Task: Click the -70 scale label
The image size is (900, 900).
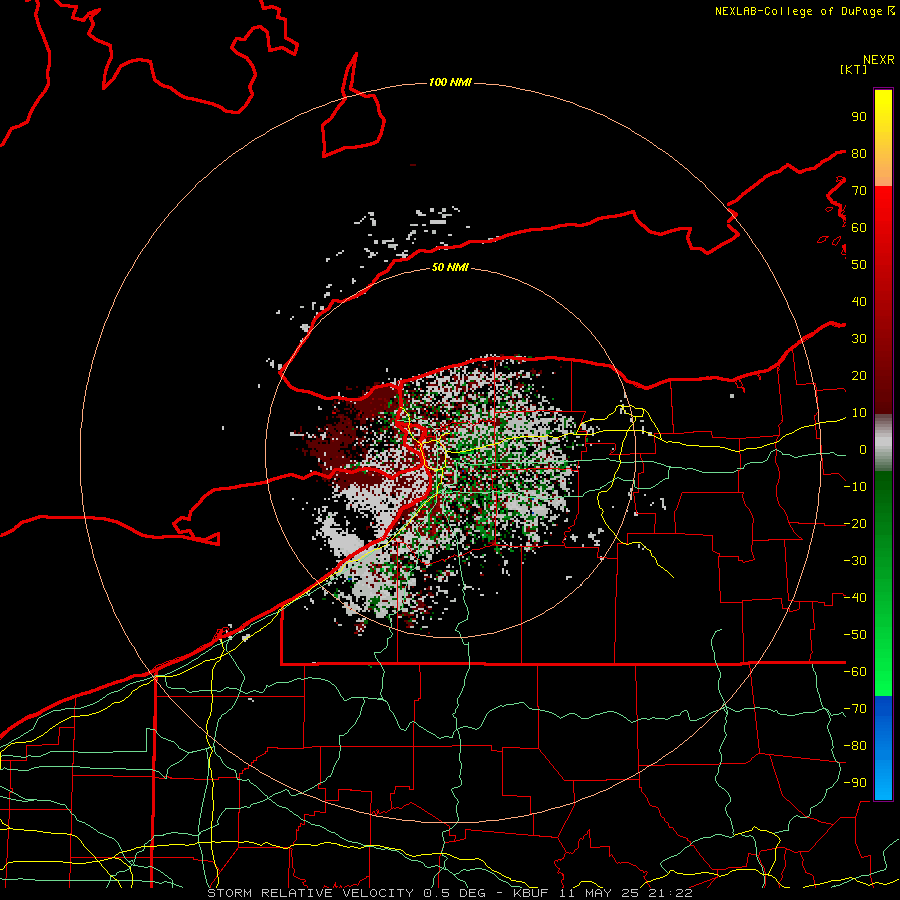Action: 855,709
